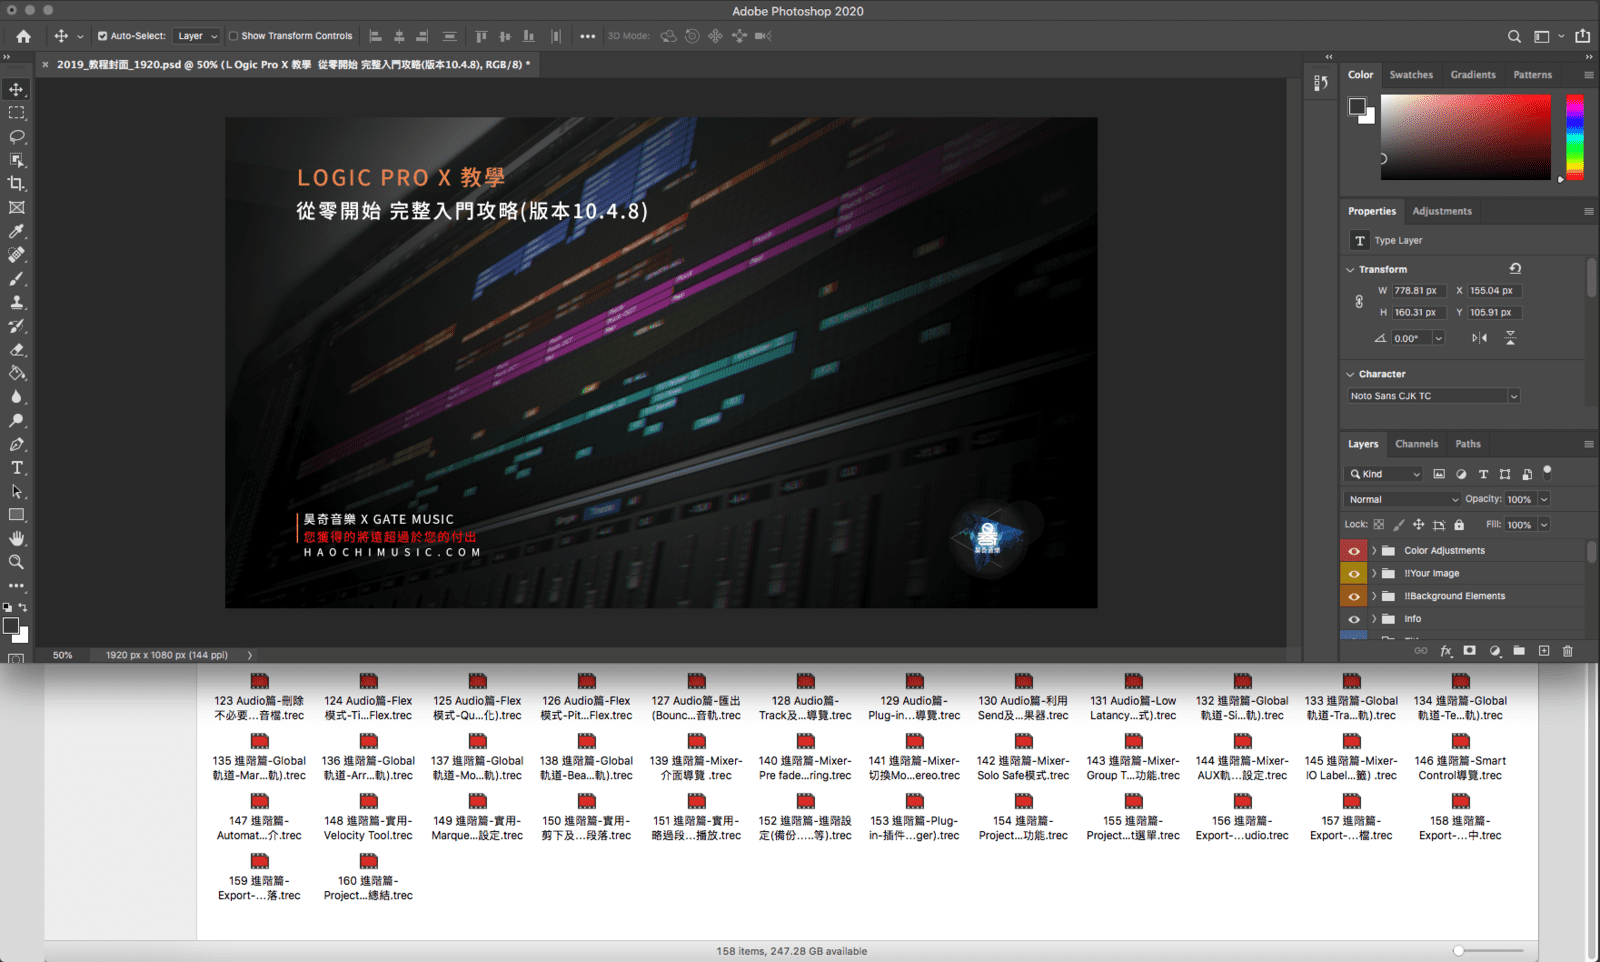
Task: Toggle the width-height link constraint
Action: (1359, 301)
